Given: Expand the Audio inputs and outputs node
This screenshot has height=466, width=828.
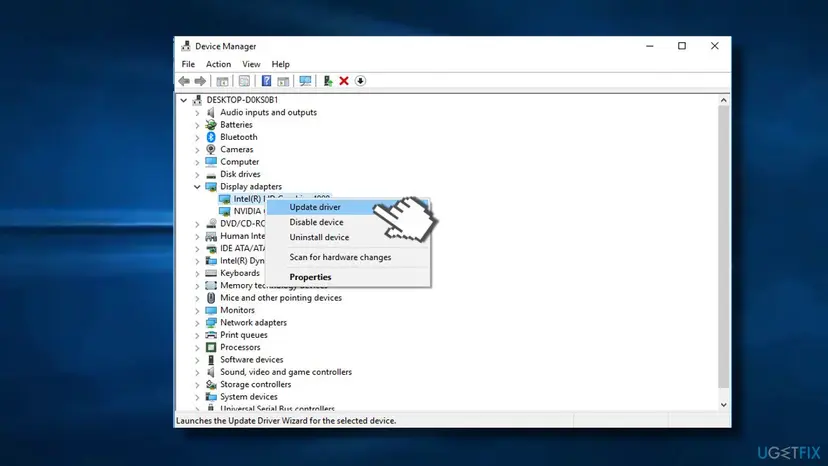Looking at the screenshot, I should (197, 113).
